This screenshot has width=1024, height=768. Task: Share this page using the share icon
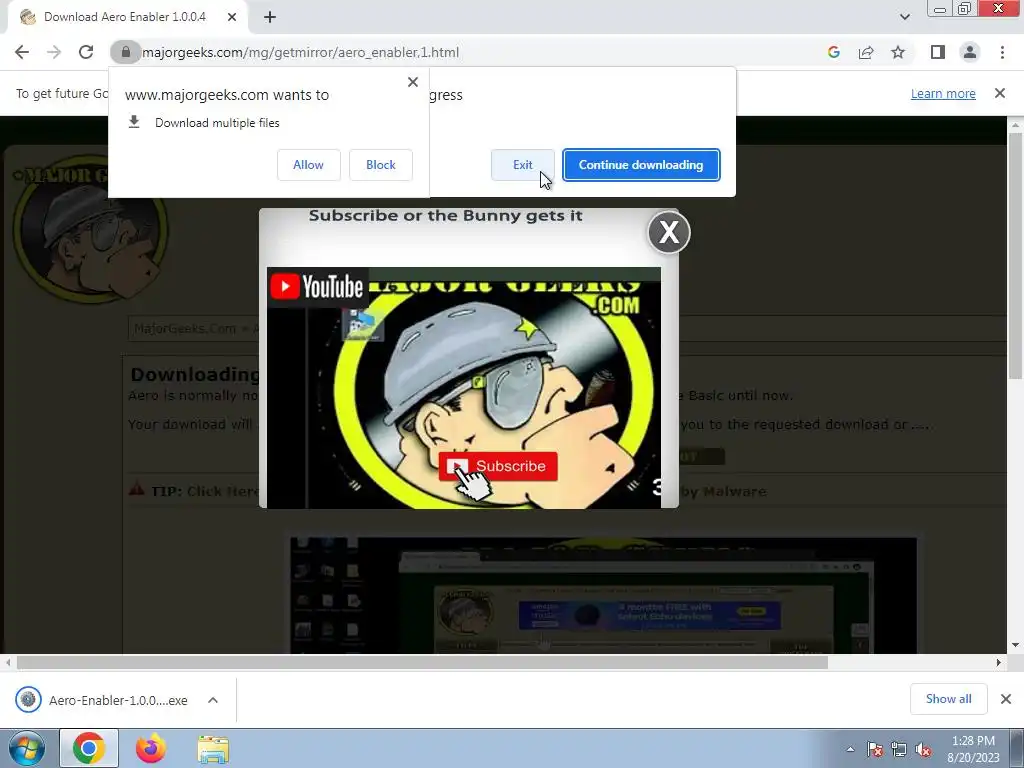pos(866,52)
